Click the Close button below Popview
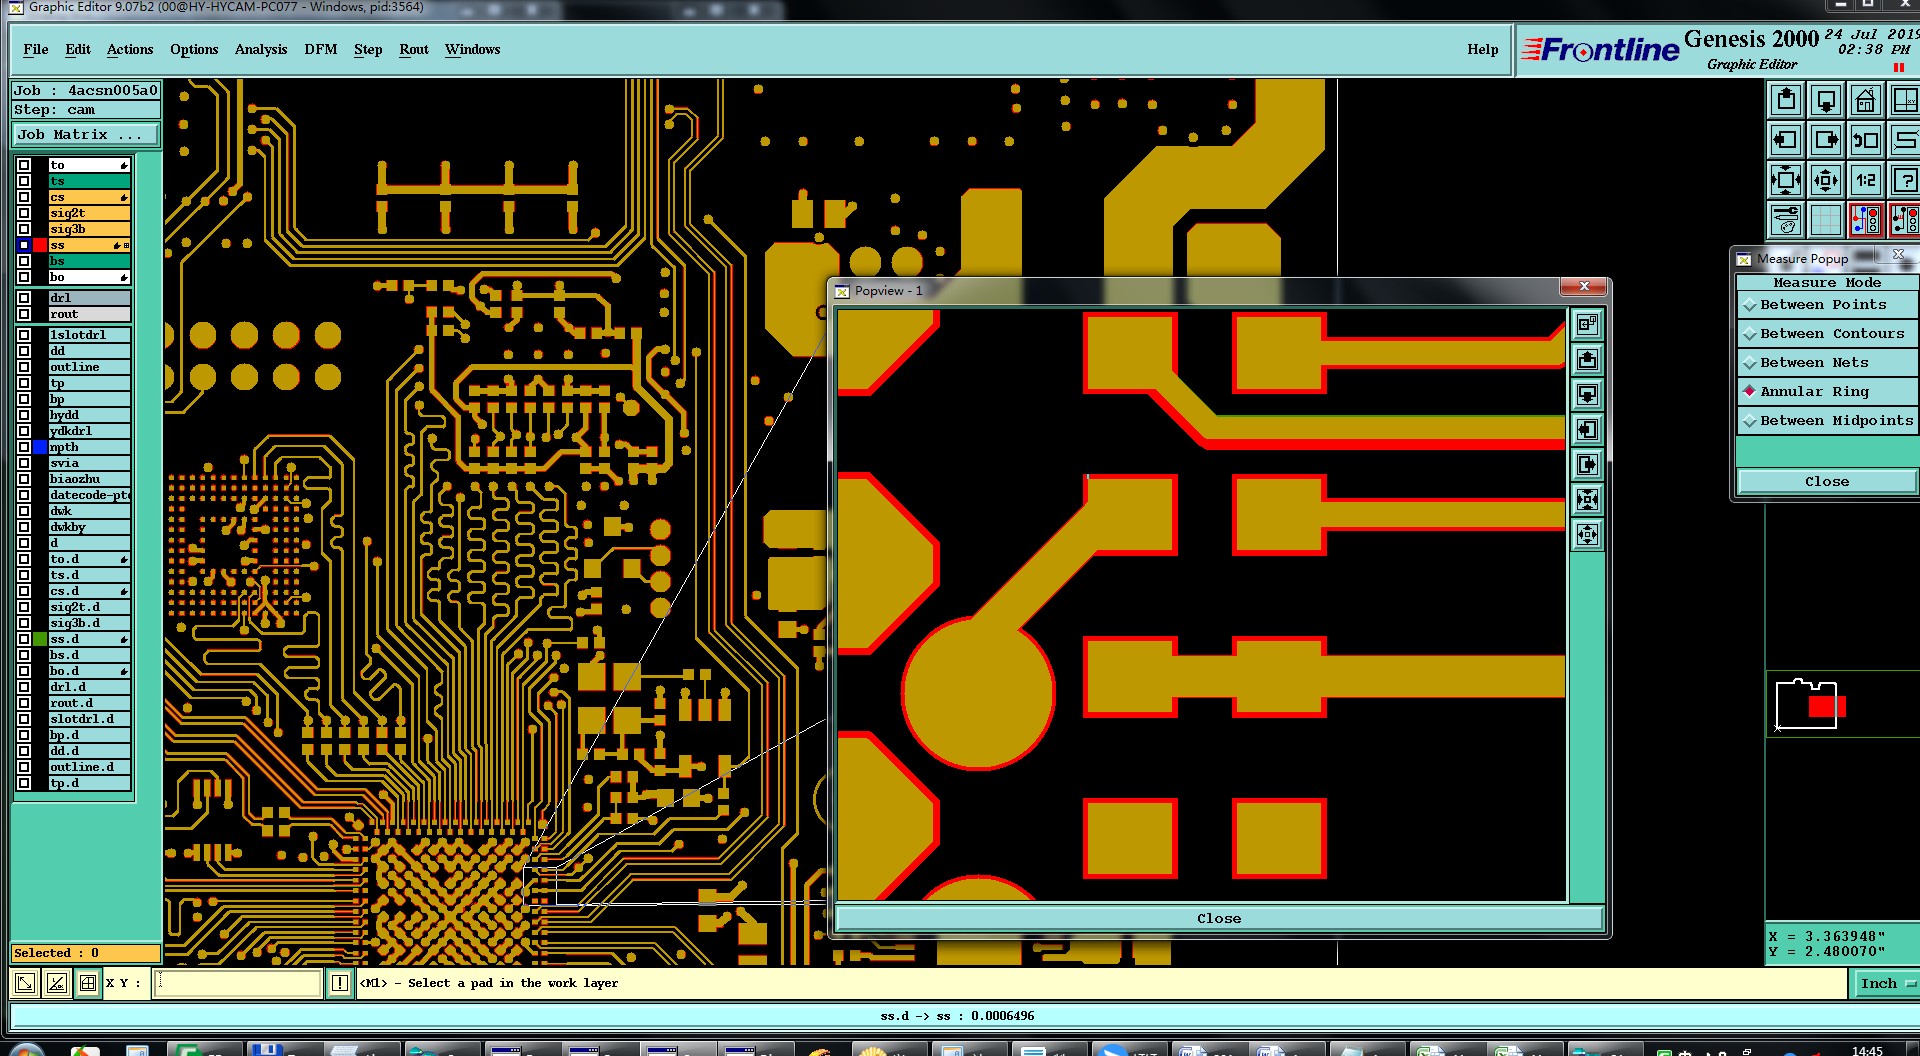The image size is (1920, 1056). 1219,919
